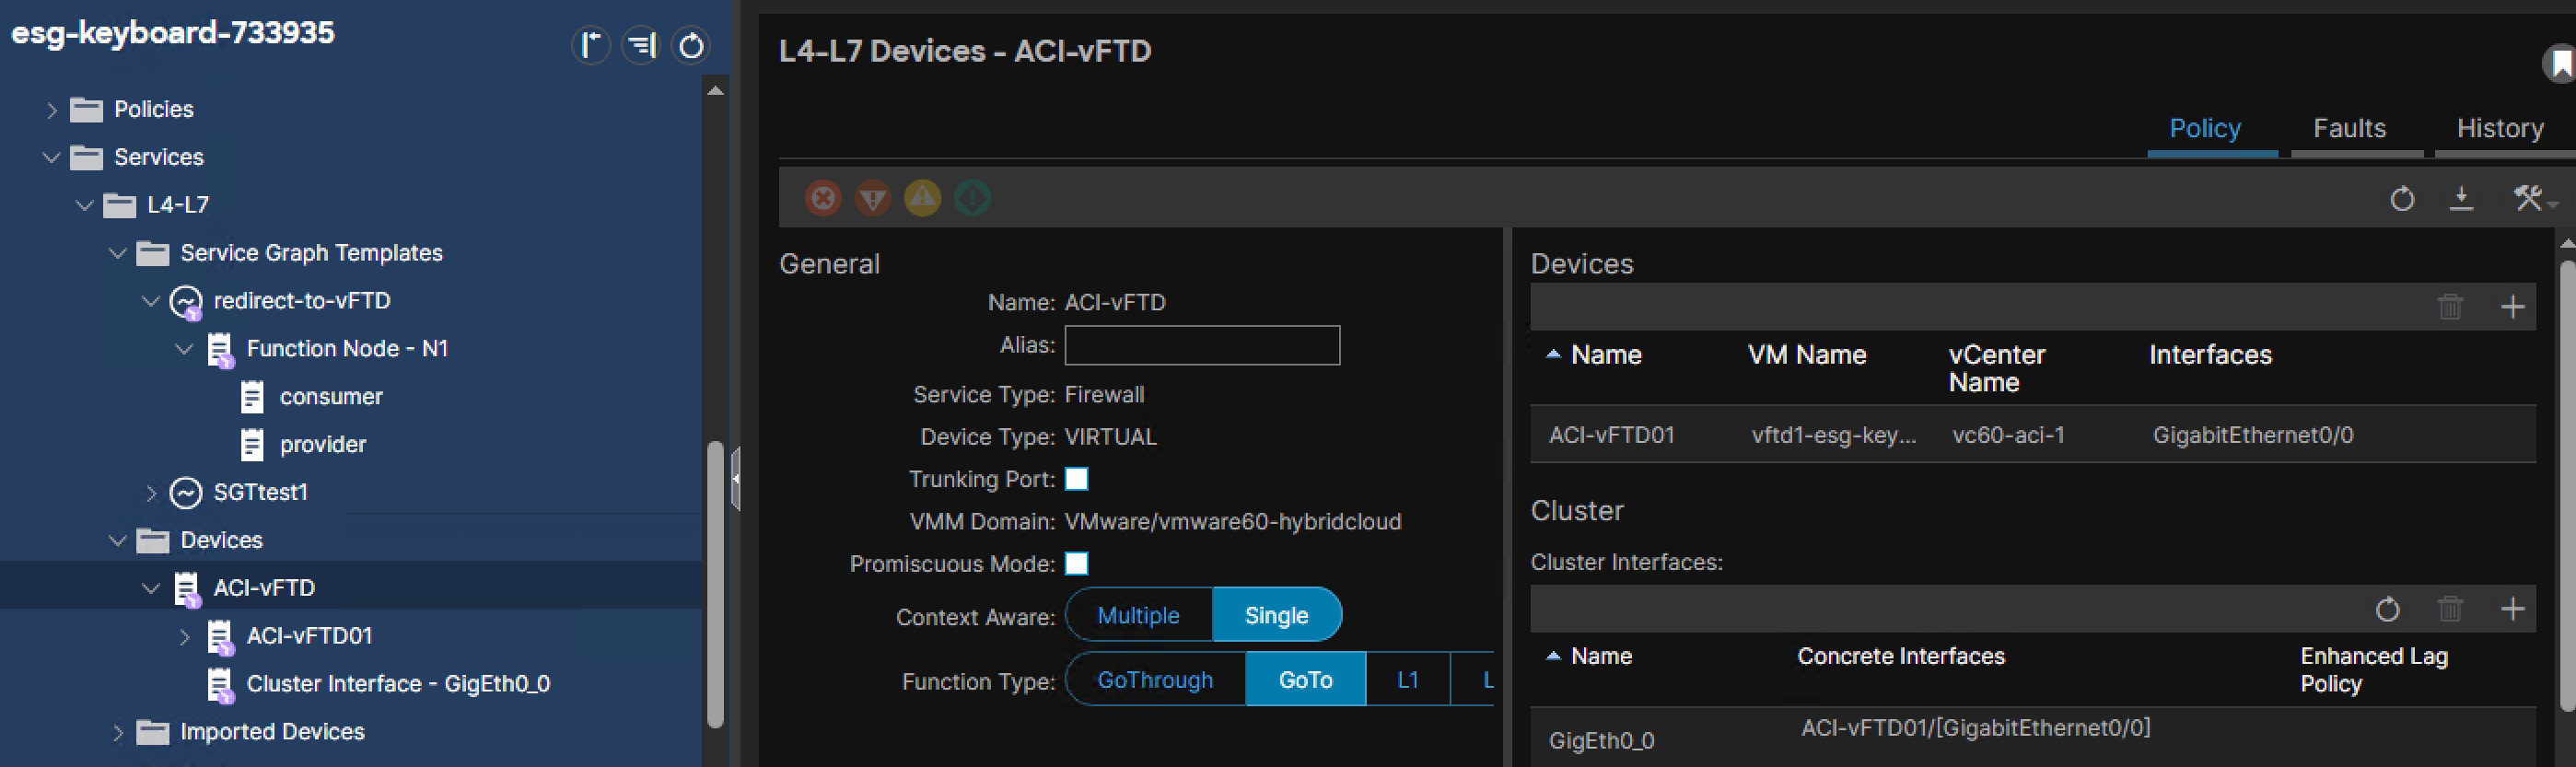Click the SGTtest1 graph template icon
2576x767 pixels.
point(186,492)
